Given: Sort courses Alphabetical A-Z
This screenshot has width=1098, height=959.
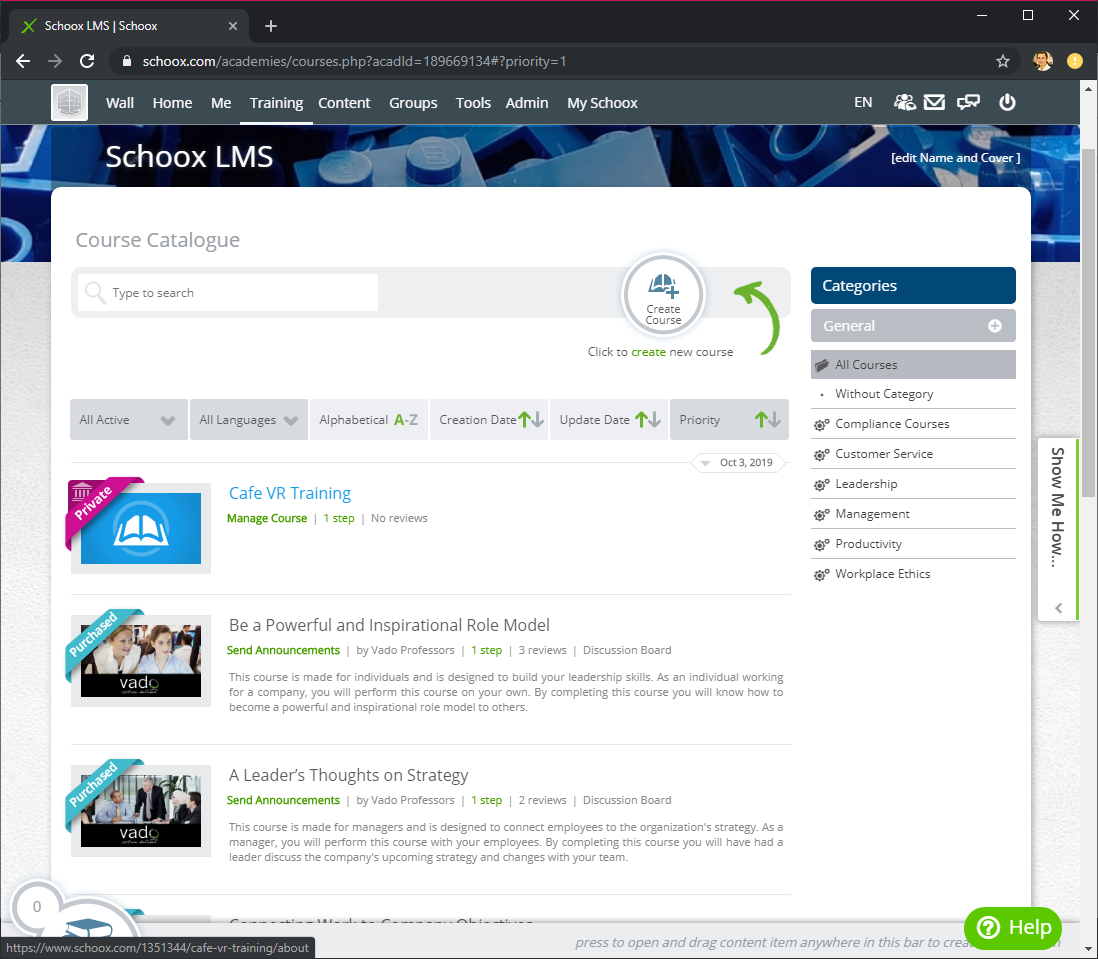Looking at the screenshot, I should coord(369,420).
